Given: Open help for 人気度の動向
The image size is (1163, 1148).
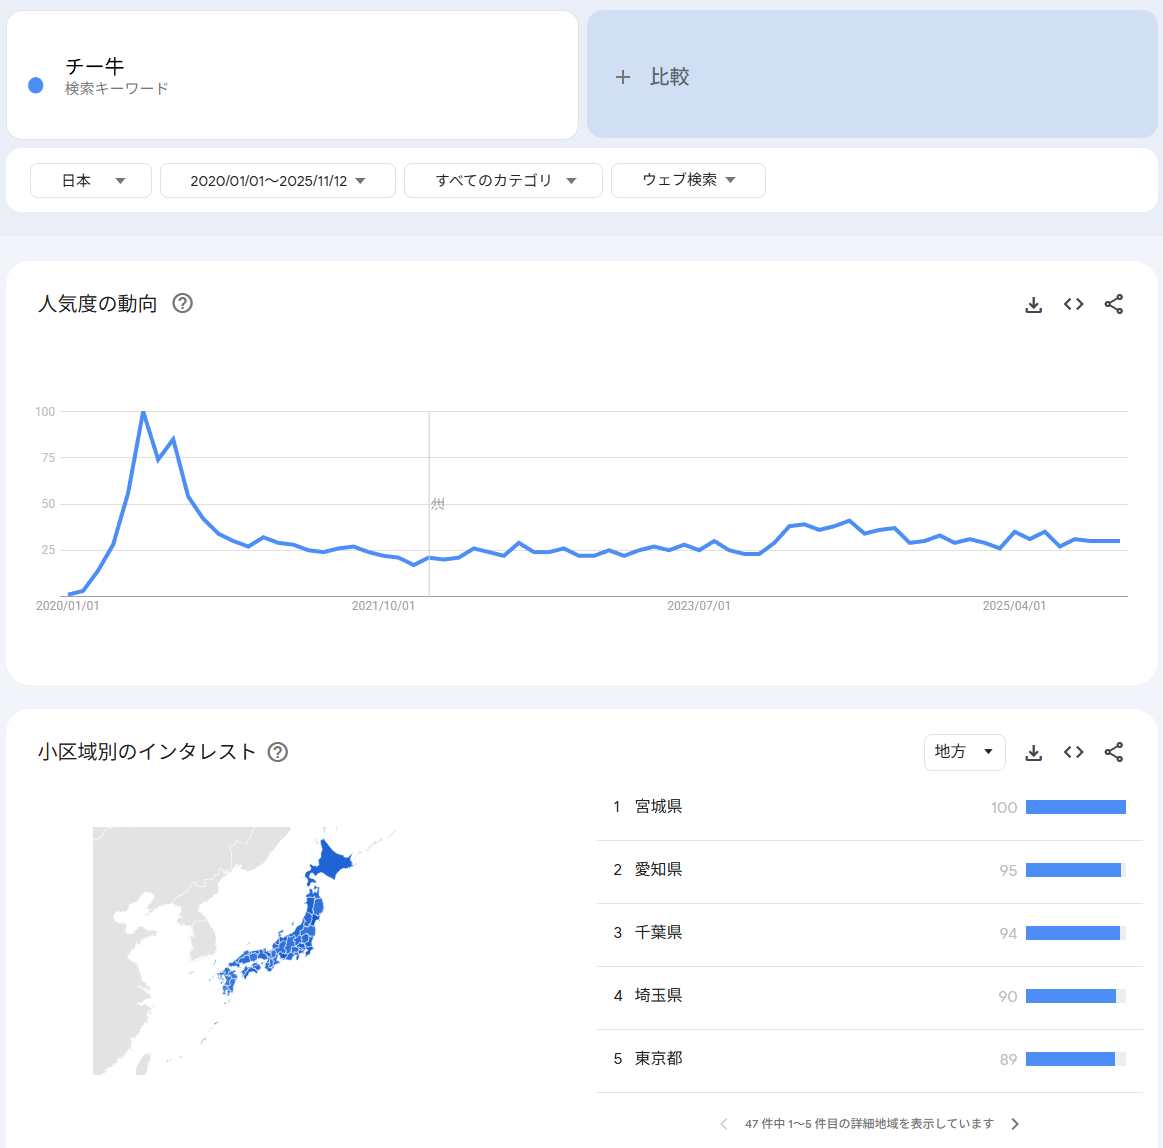Looking at the screenshot, I should point(182,303).
